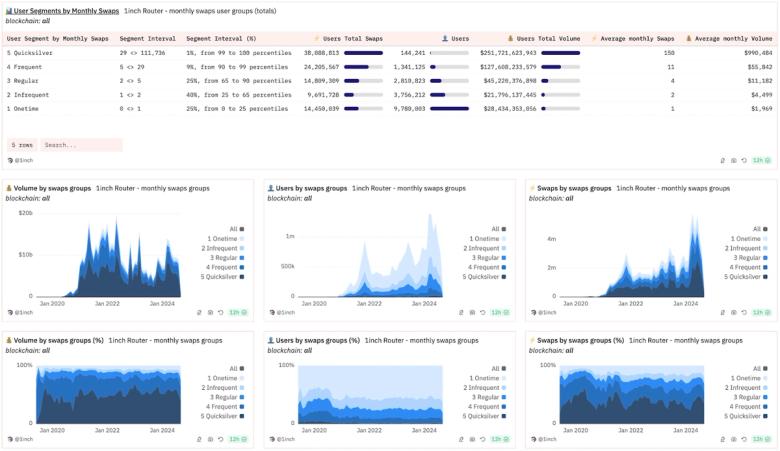Click camera icon under Volume by swaps groups (%) chart
The width and height of the screenshot is (780, 451).
[210, 439]
